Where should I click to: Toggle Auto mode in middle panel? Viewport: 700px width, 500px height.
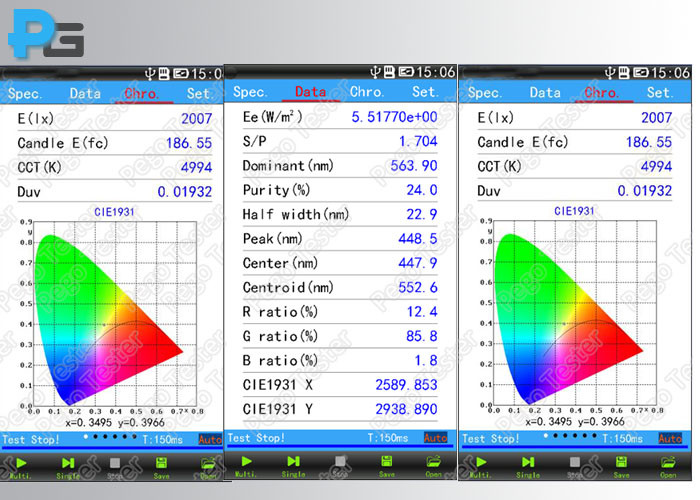[435, 438]
